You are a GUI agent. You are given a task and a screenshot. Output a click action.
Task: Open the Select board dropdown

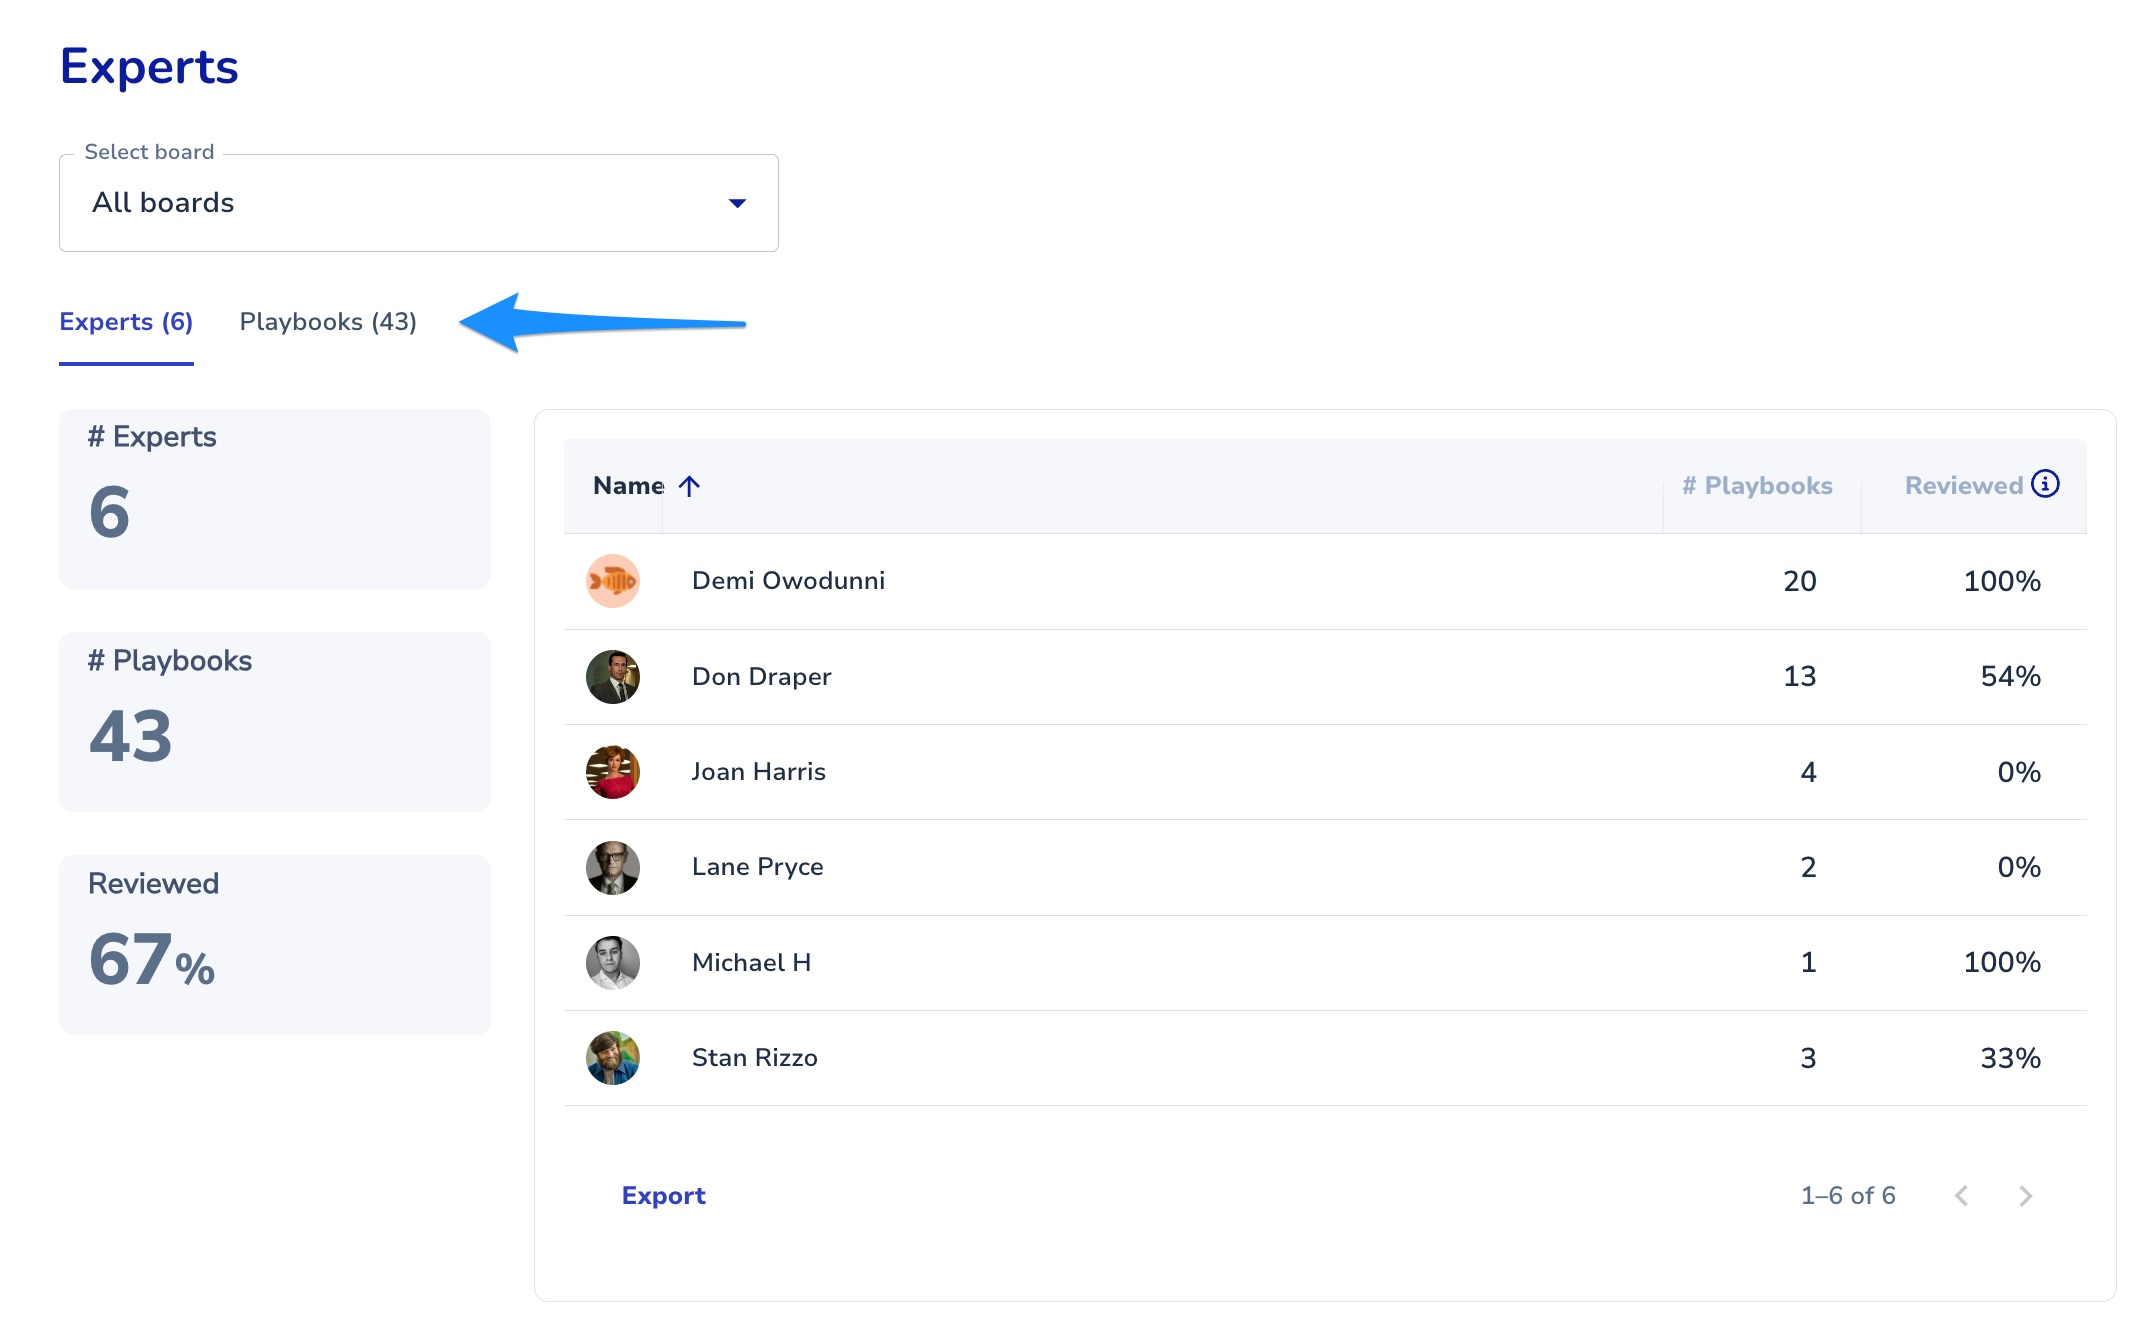tap(418, 203)
